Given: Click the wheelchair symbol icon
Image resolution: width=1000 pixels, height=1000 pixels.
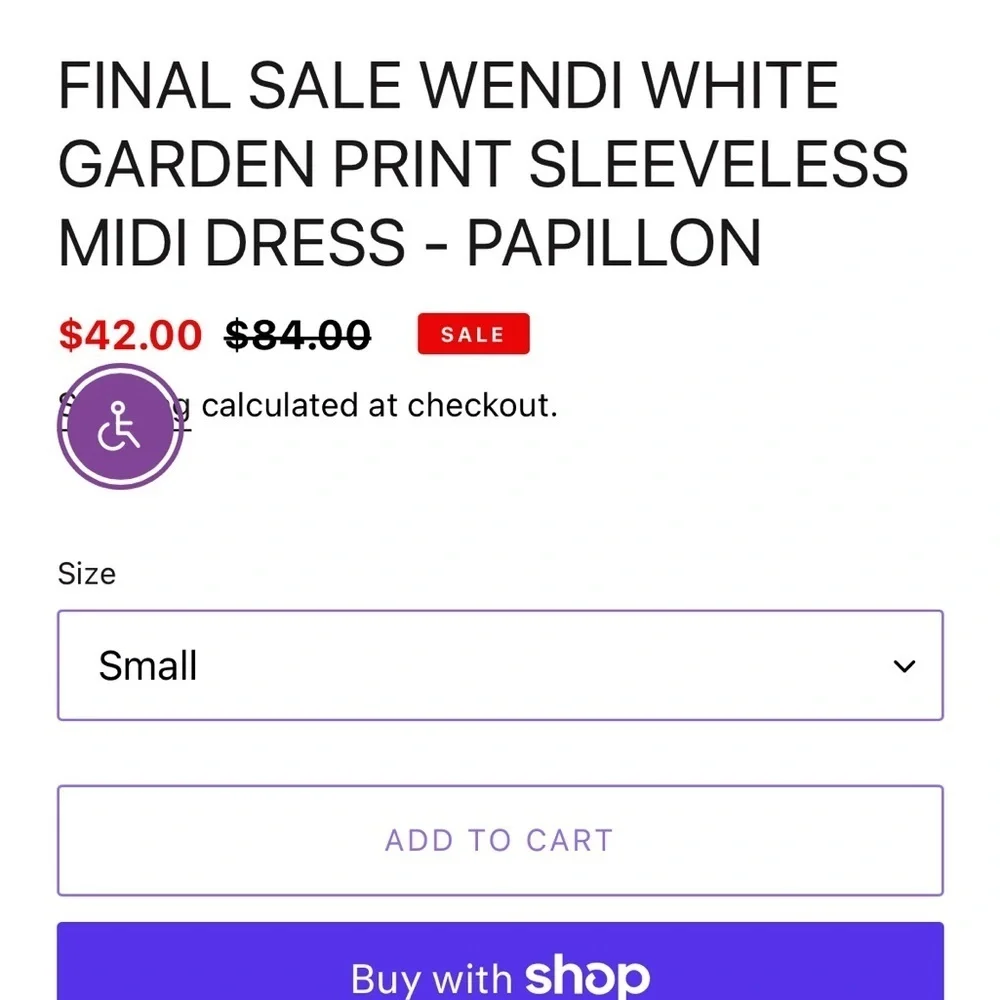Looking at the screenshot, I should tap(119, 426).
